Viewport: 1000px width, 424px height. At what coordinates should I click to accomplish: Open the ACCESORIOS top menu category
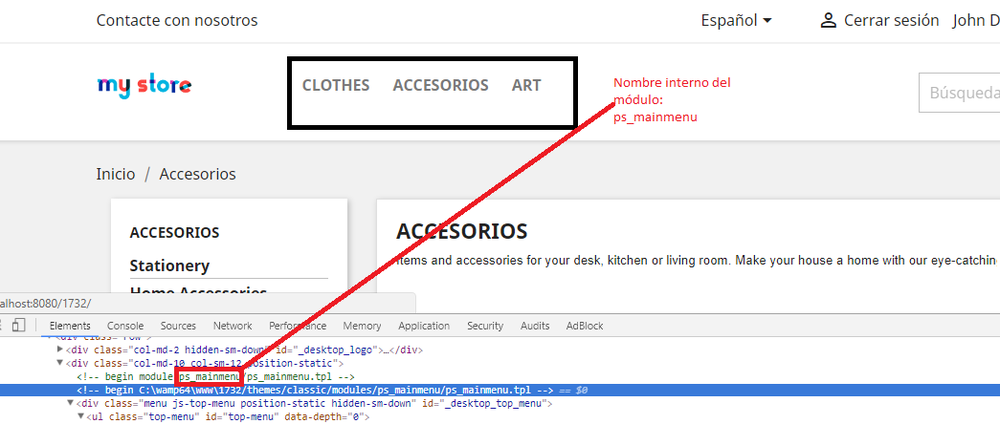pos(441,85)
